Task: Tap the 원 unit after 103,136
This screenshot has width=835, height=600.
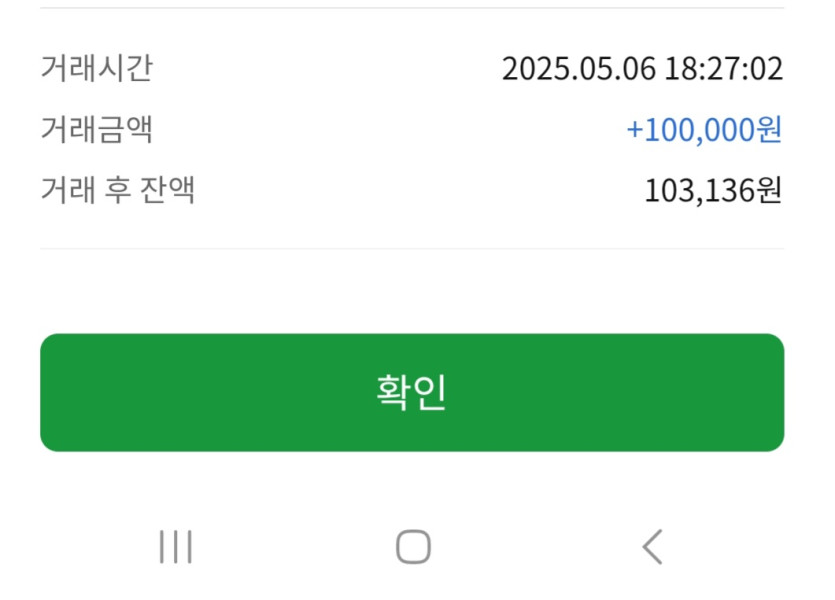Action: (770, 190)
